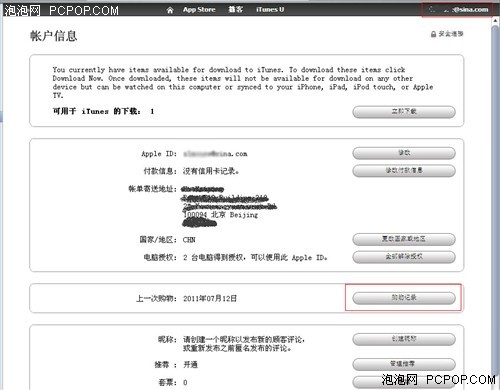Click the CHN country value
The height and width of the screenshot is (390, 500).
(189, 240)
